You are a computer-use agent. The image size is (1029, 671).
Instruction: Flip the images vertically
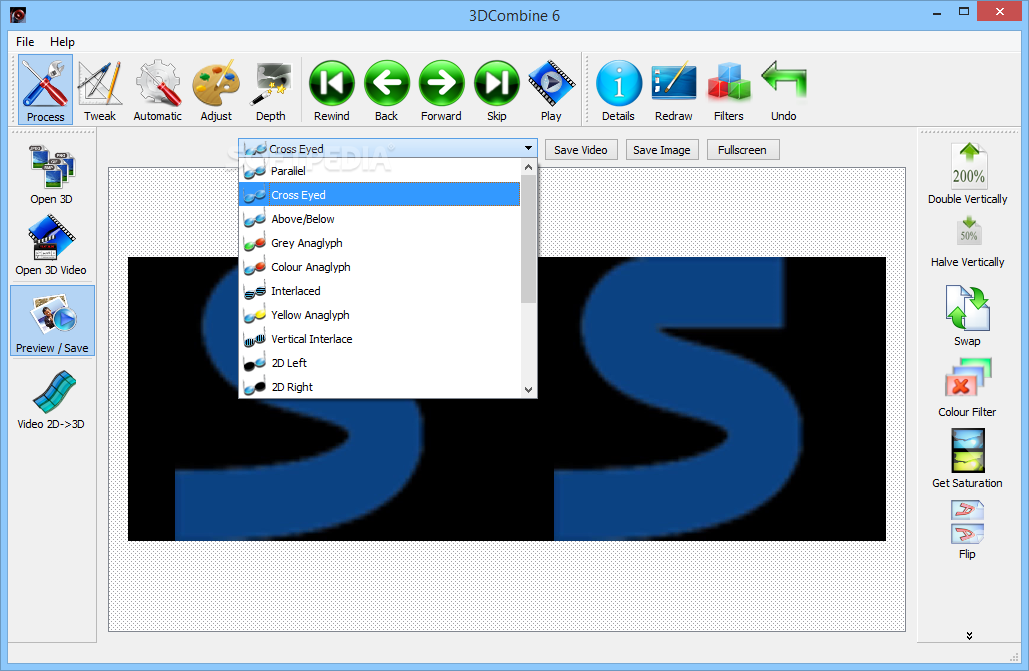click(967, 529)
